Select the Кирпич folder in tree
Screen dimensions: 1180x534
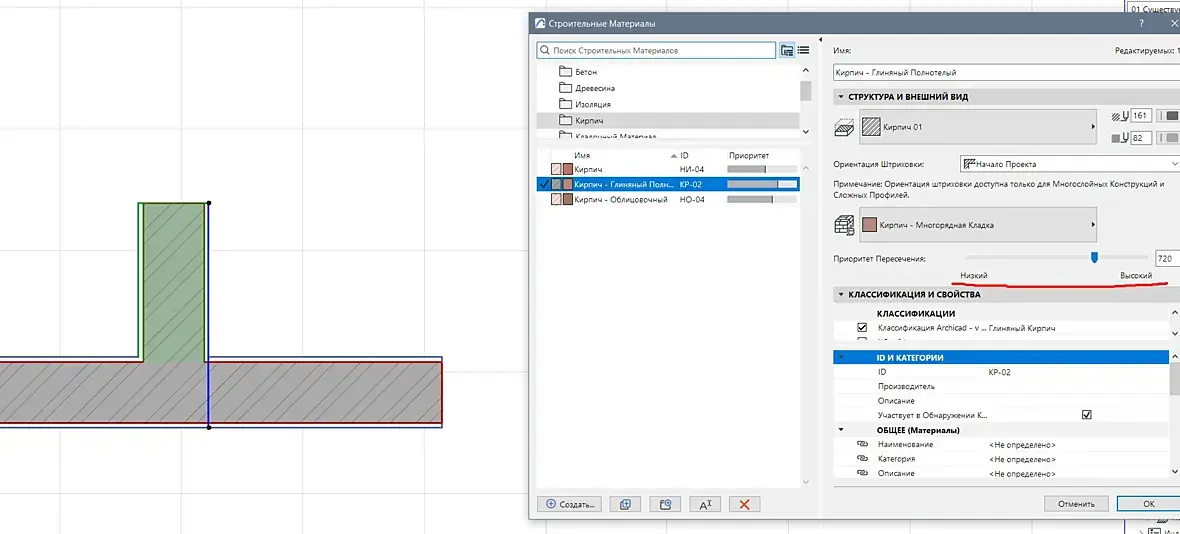(668, 120)
